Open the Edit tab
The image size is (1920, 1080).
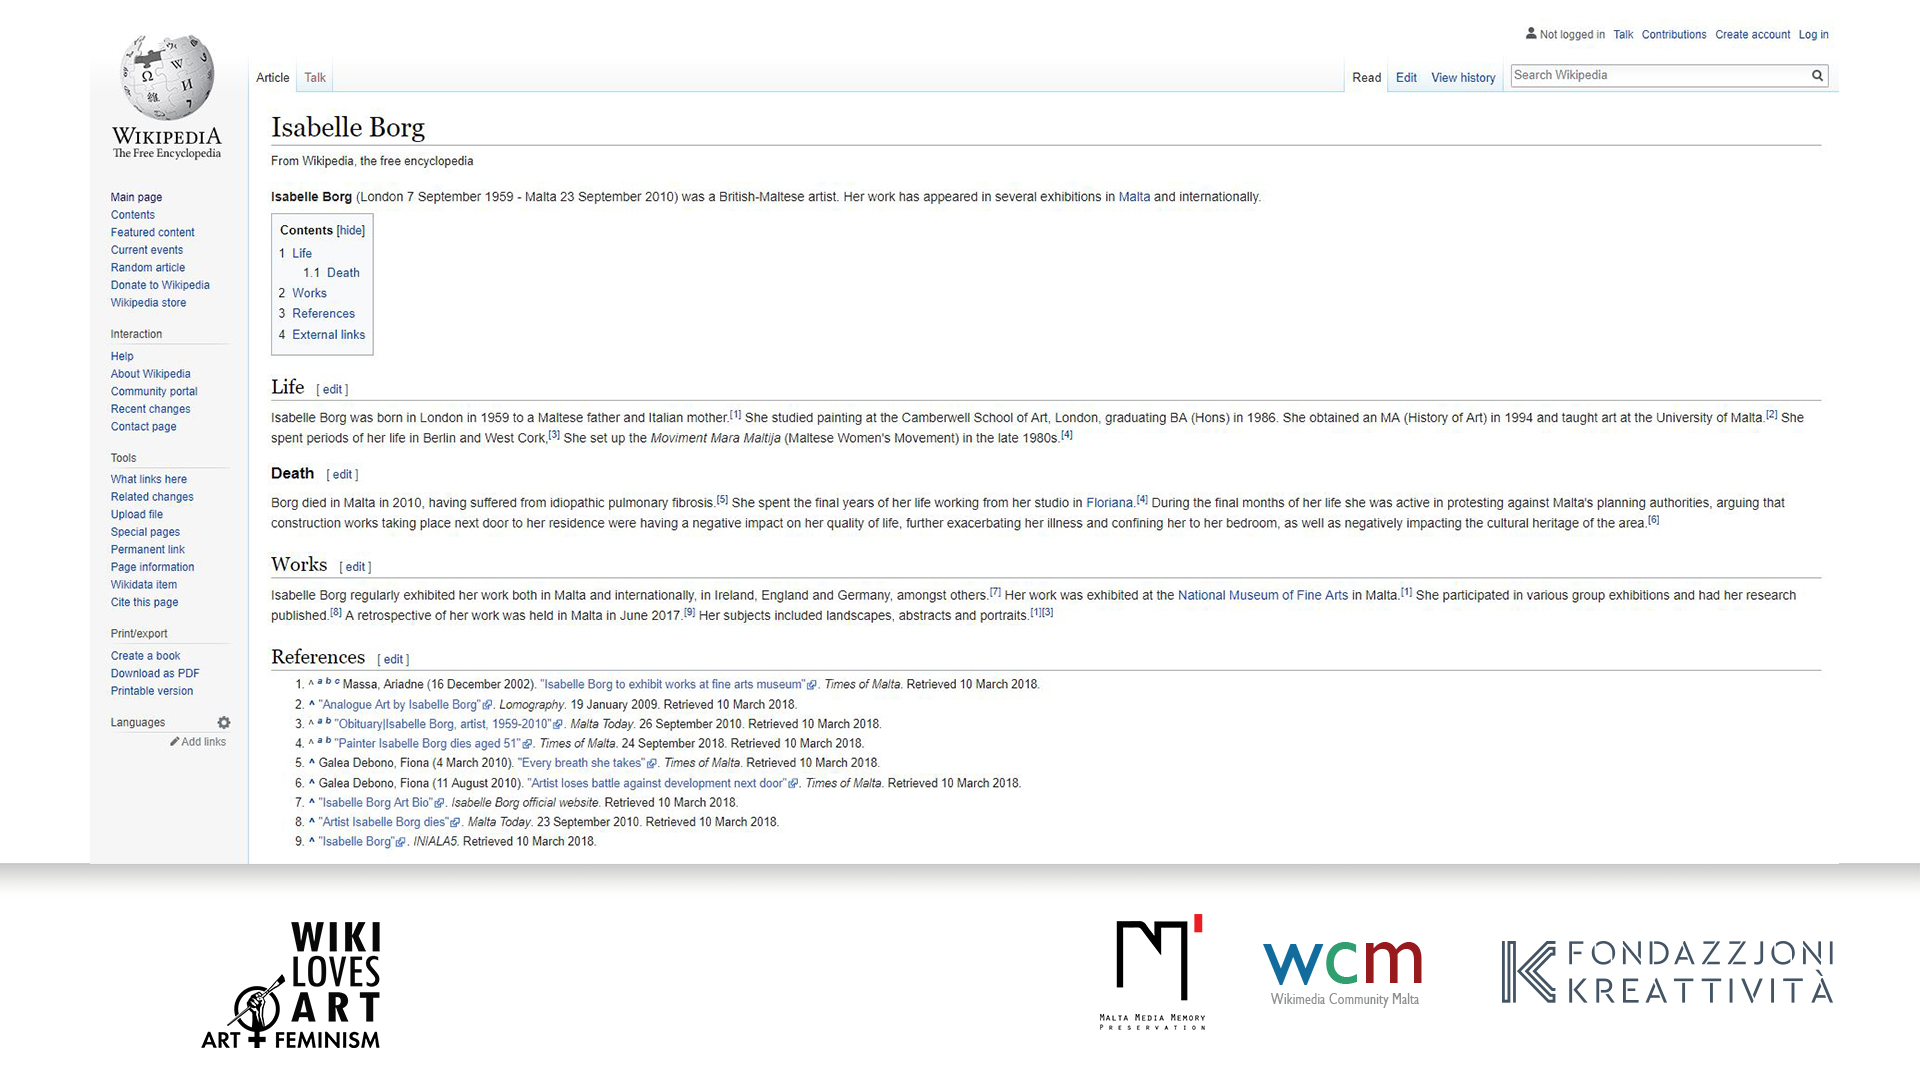[1405, 78]
